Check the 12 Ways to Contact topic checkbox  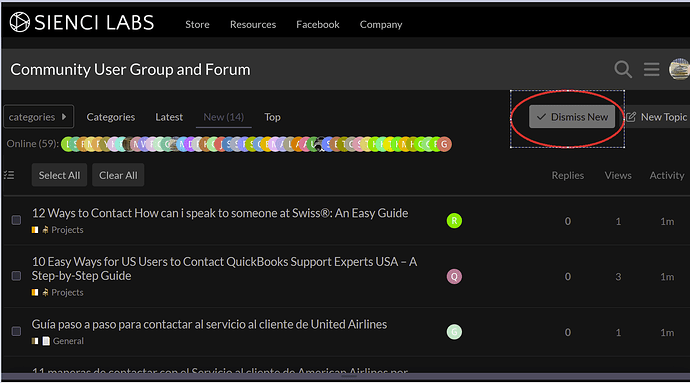tap(16, 220)
